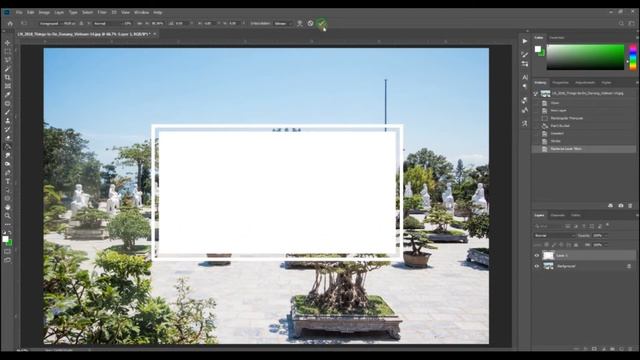Close the open document tab

155,34
